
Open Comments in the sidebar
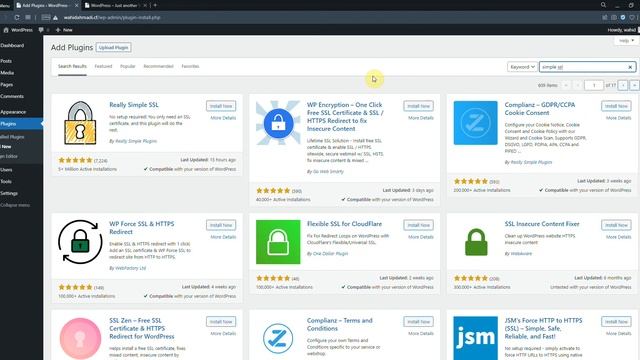click(12, 96)
